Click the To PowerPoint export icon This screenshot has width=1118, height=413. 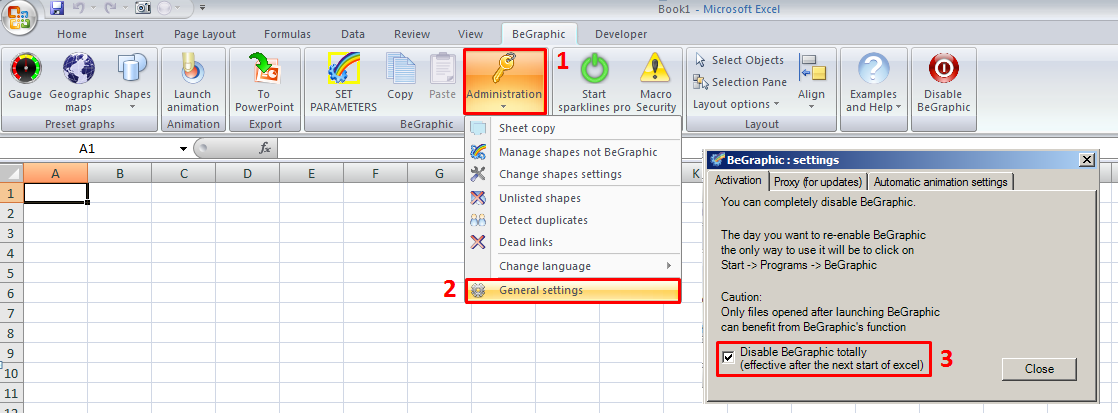[264, 70]
